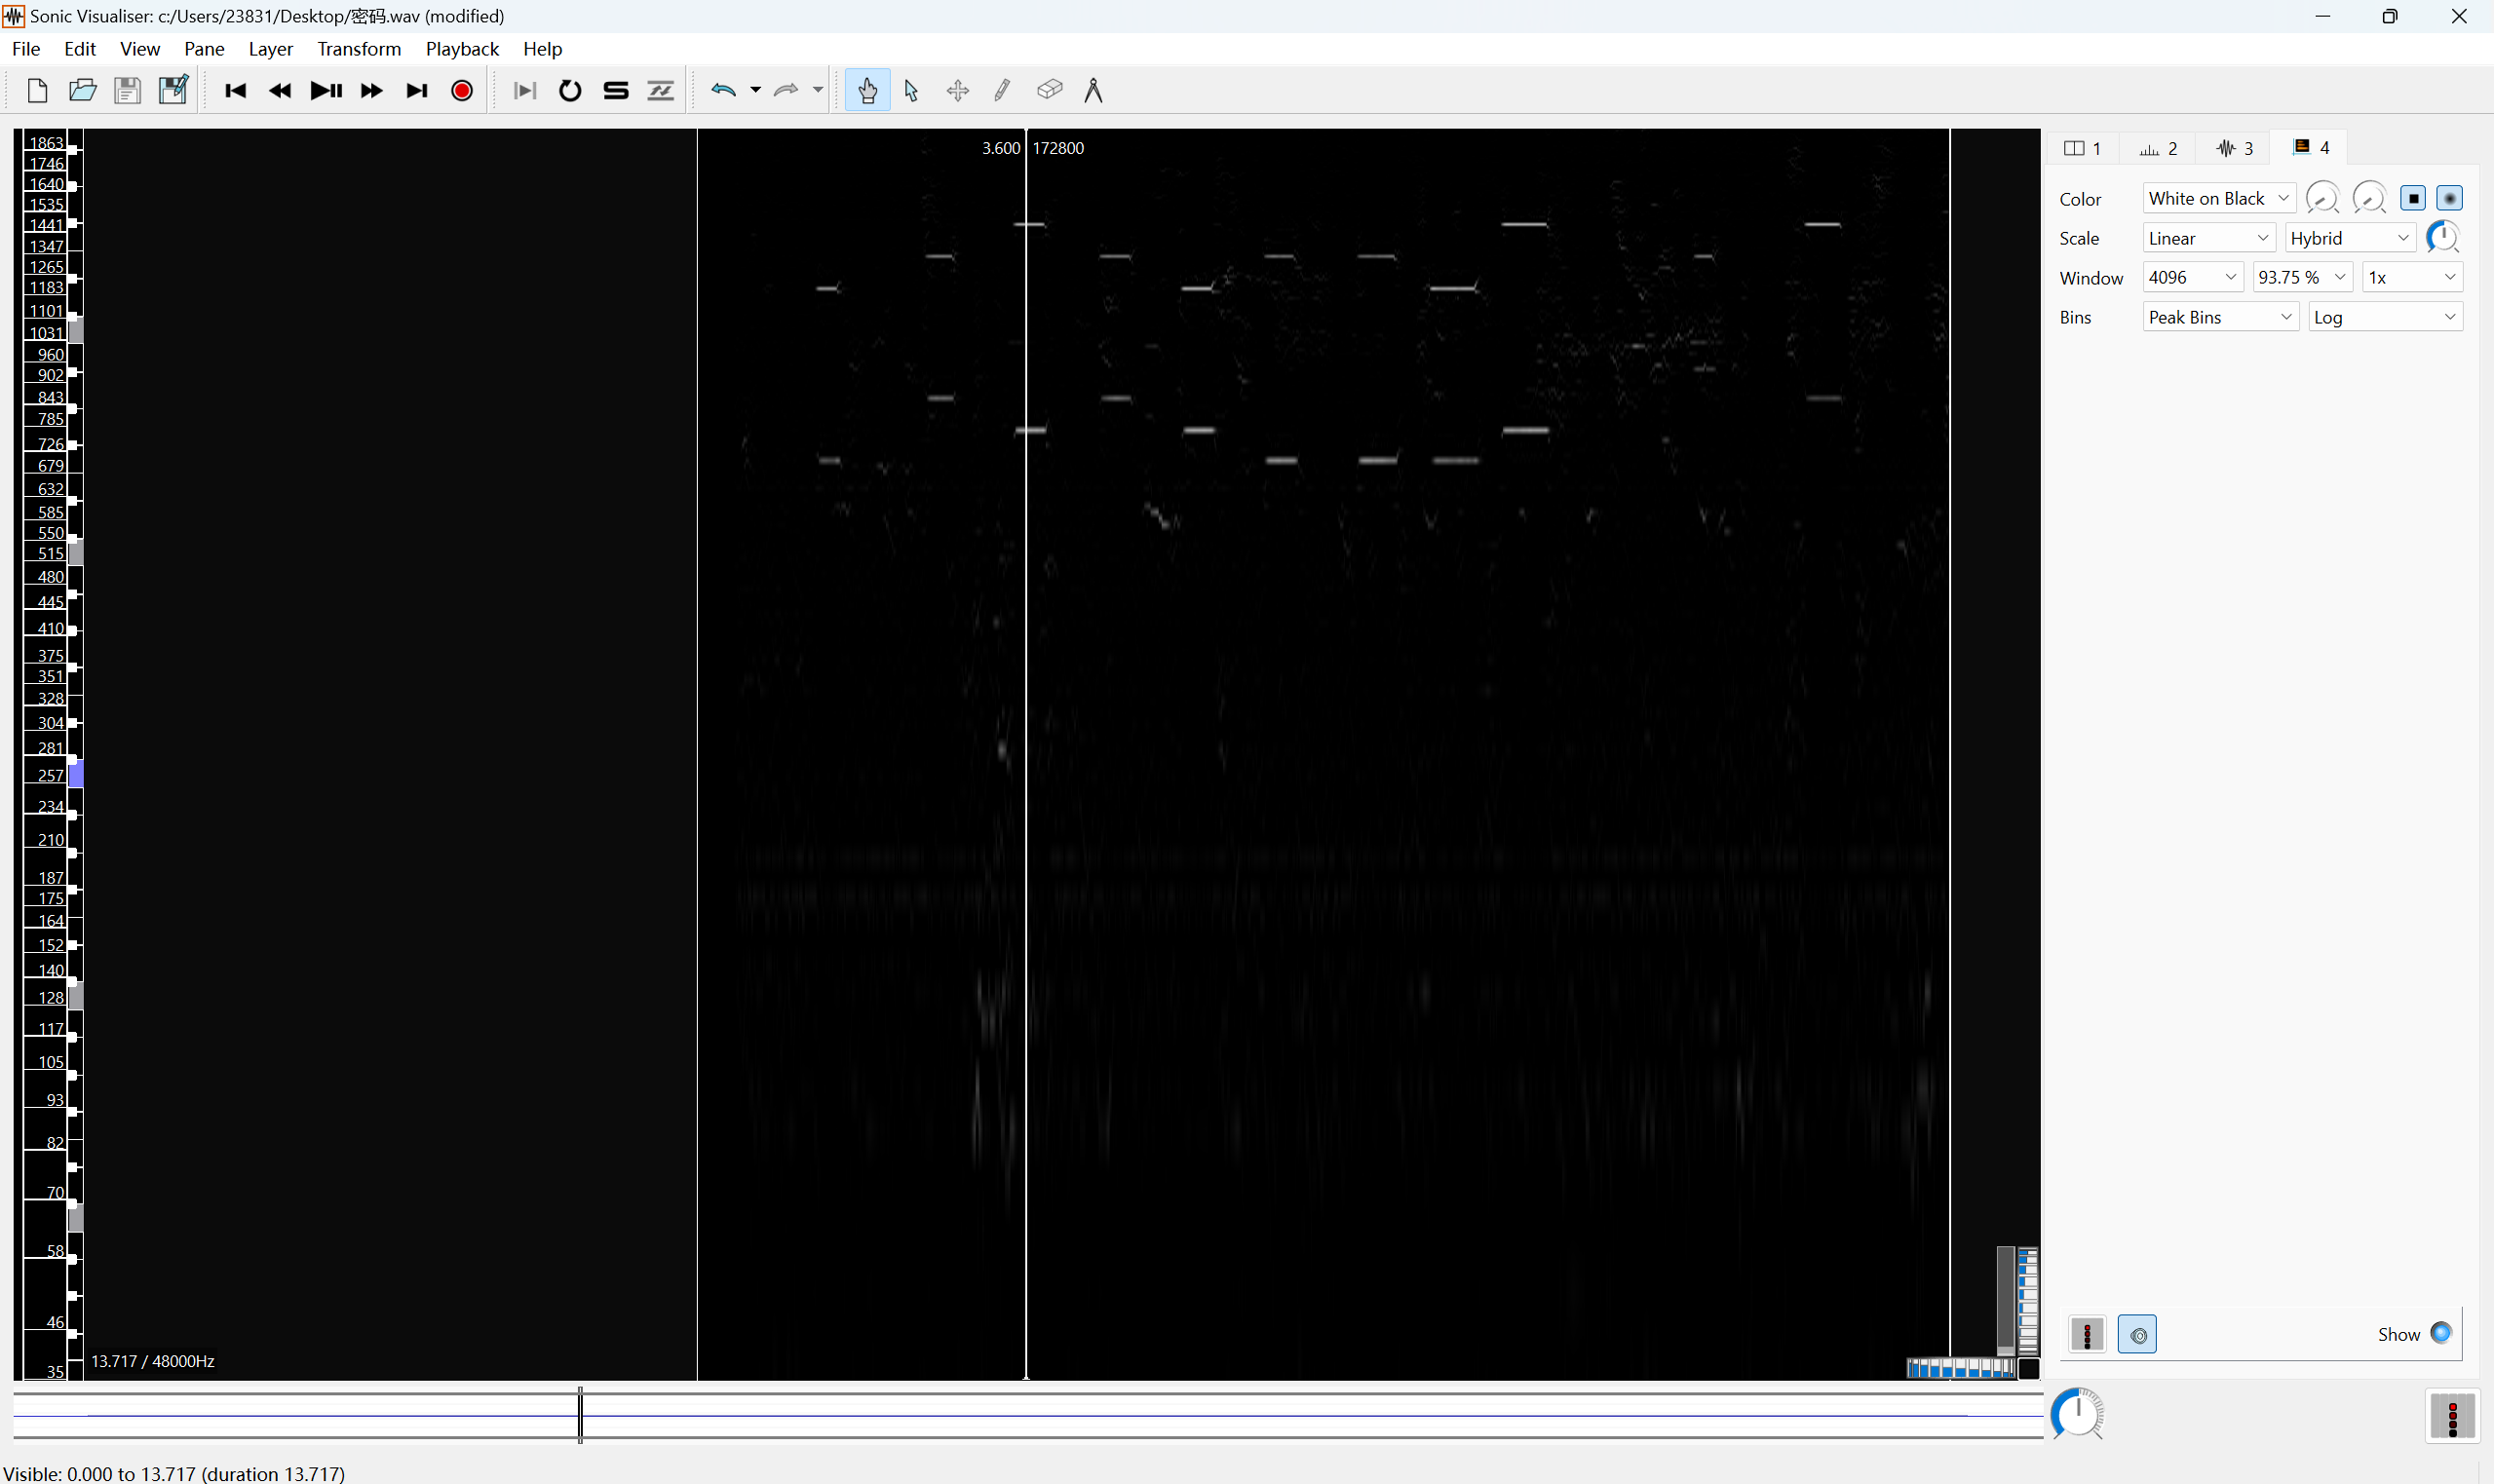Switch to layer tab 1

coord(2082,148)
